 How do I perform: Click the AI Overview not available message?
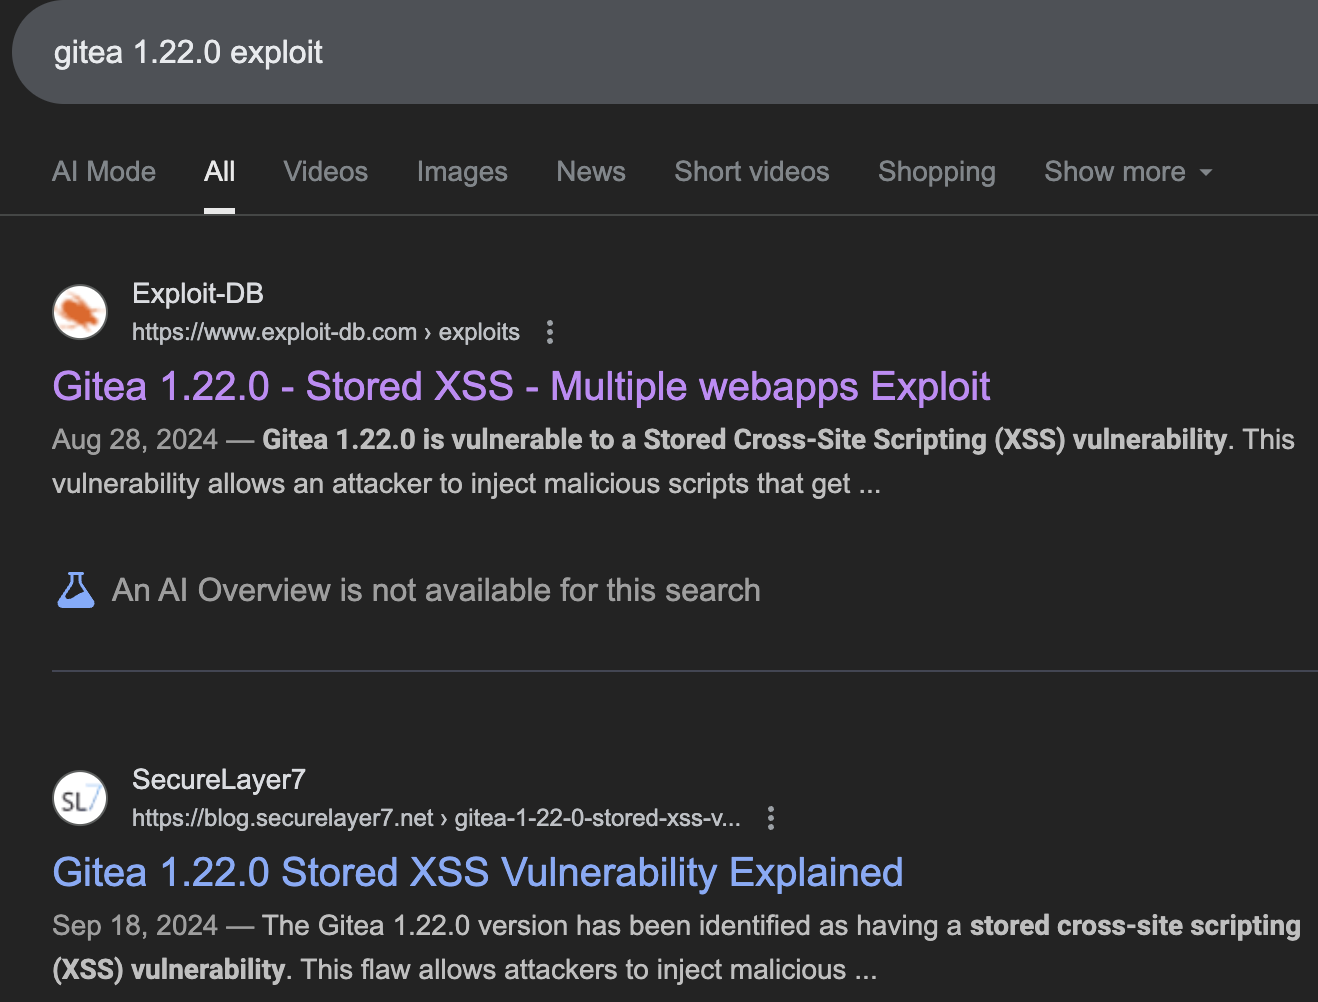tap(436, 590)
